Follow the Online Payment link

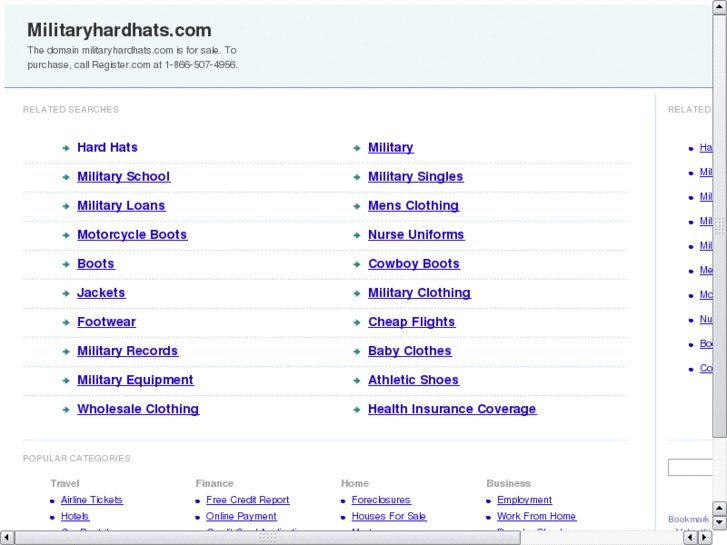point(241,516)
